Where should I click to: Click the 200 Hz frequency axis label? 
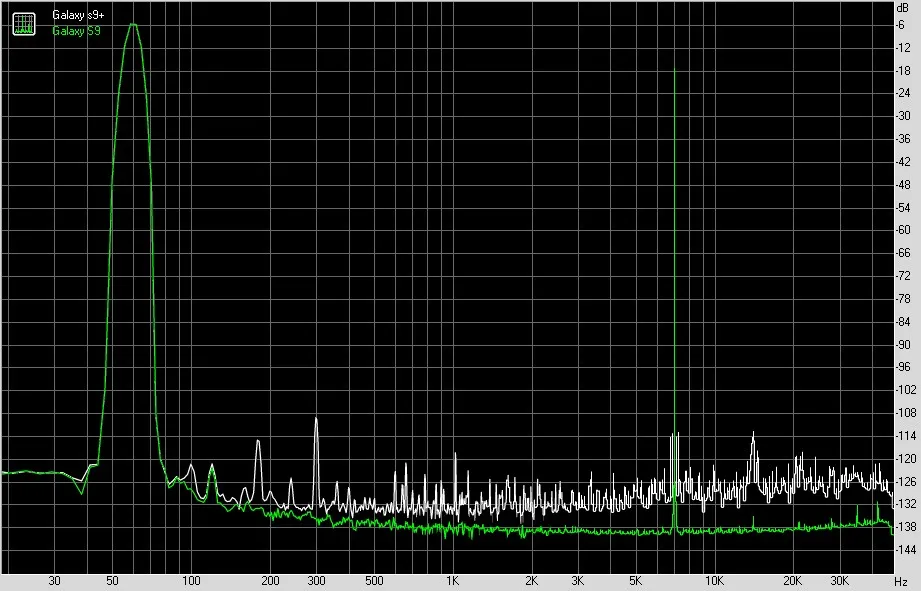(270, 580)
